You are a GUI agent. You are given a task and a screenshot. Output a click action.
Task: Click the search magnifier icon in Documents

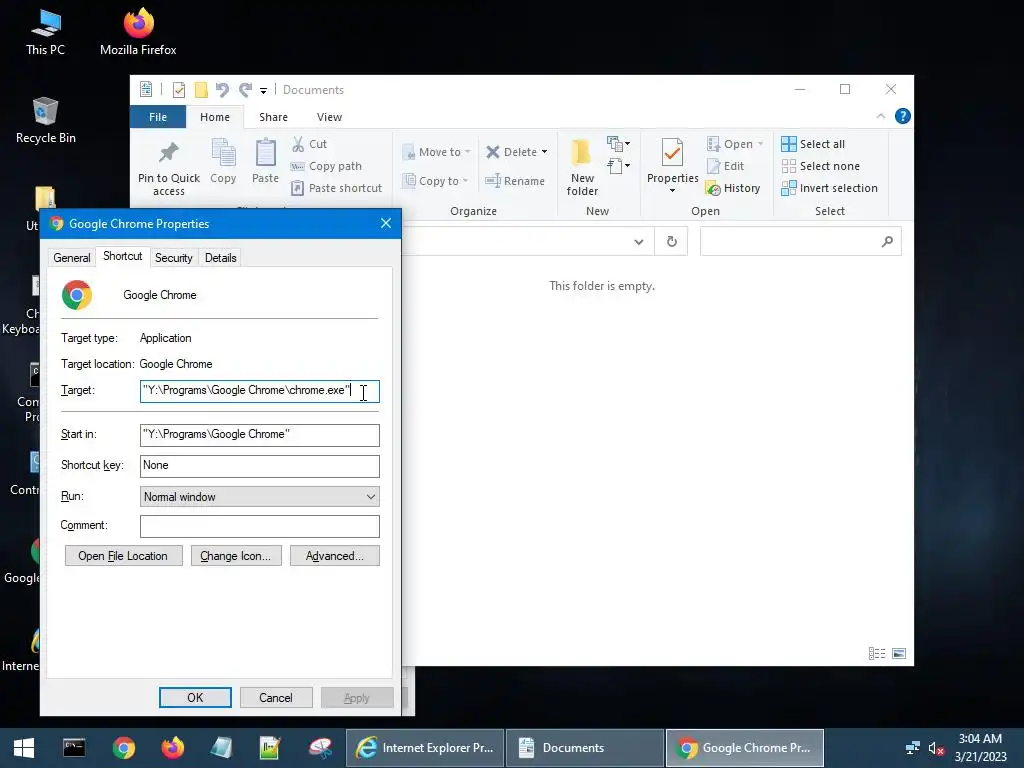pyautogui.click(x=887, y=242)
